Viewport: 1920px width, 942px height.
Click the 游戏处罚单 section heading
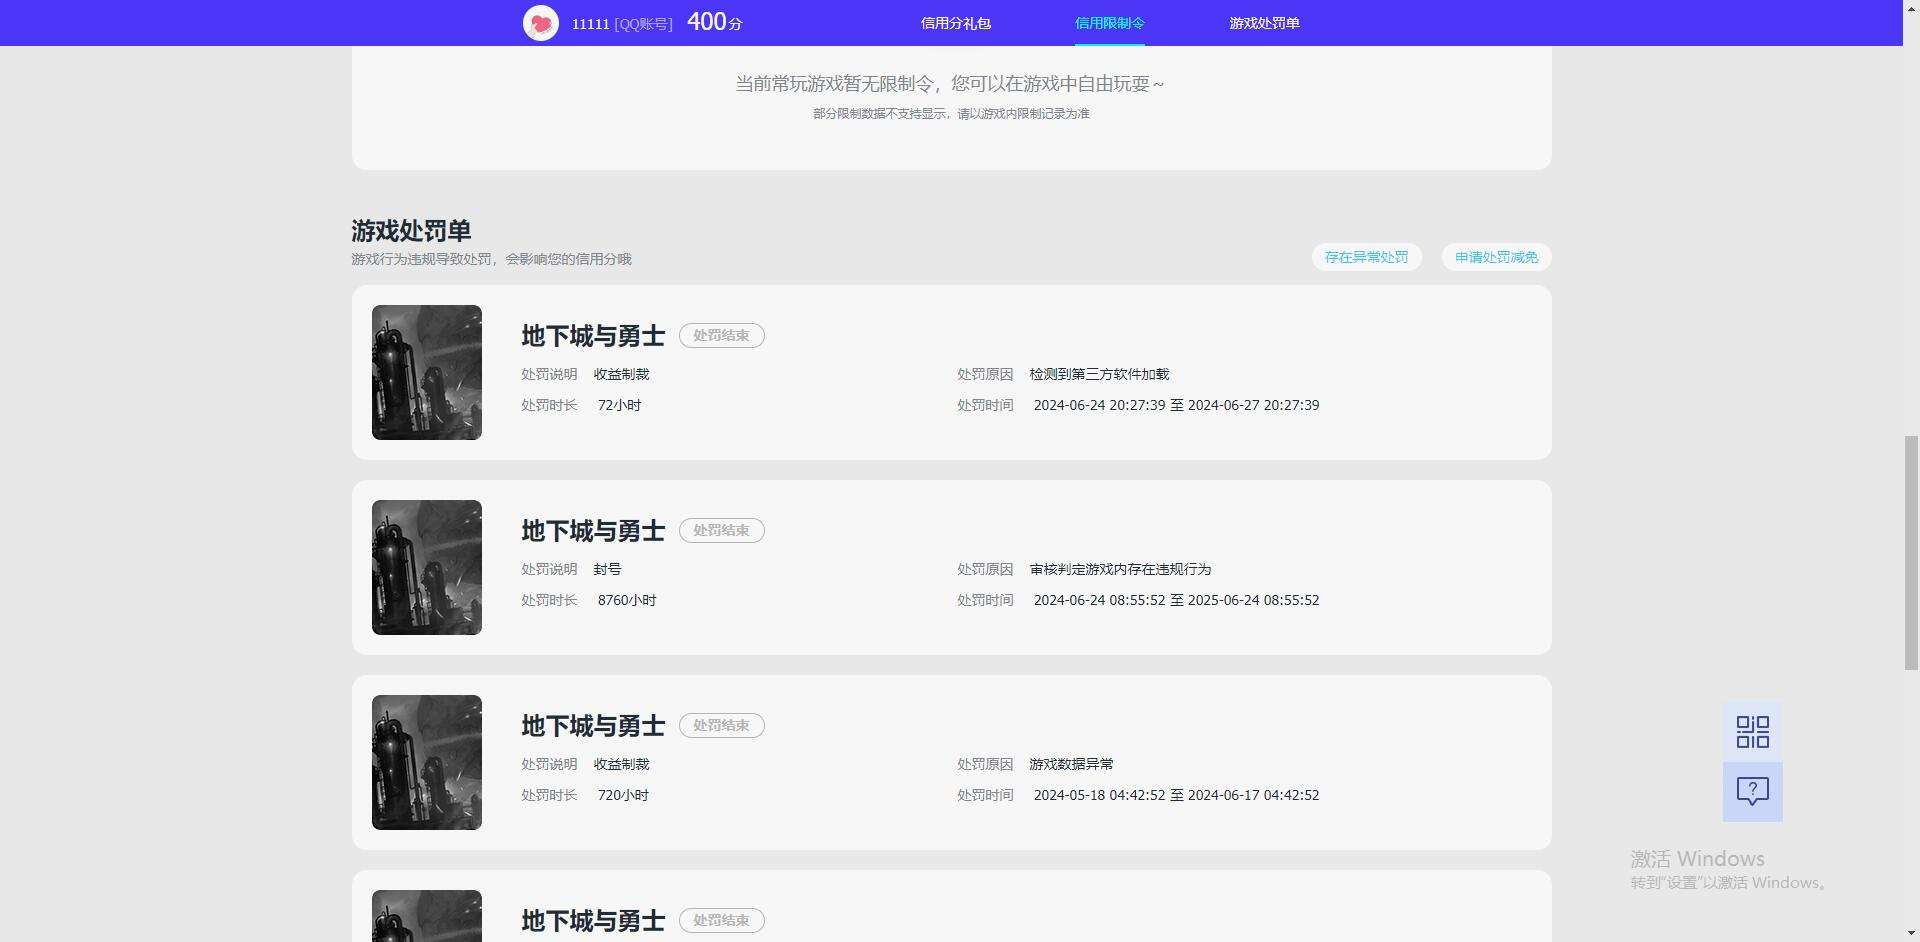pyautogui.click(x=411, y=231)
